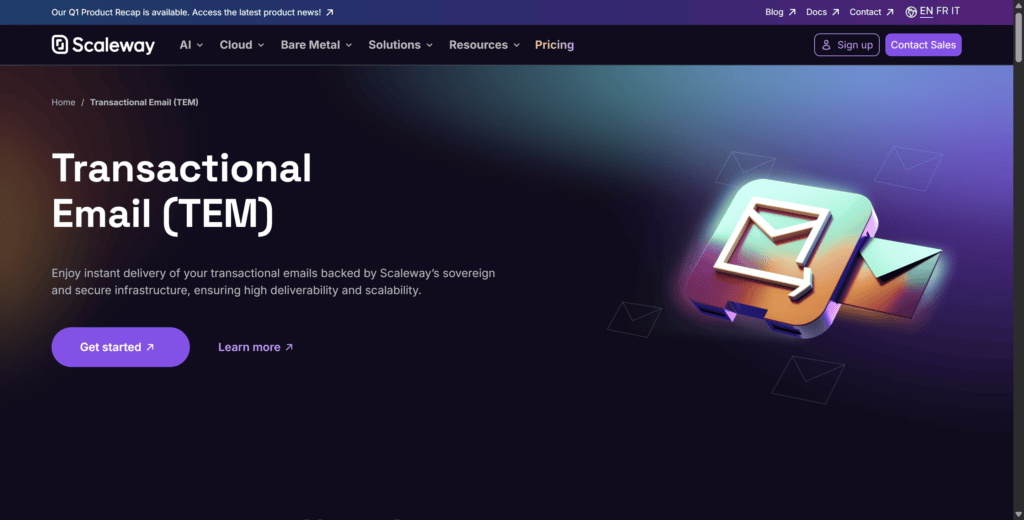This screenshot has height=520, width=1024.
Task: Expand the AI menu chevron
Action: [x=200, y=45]
